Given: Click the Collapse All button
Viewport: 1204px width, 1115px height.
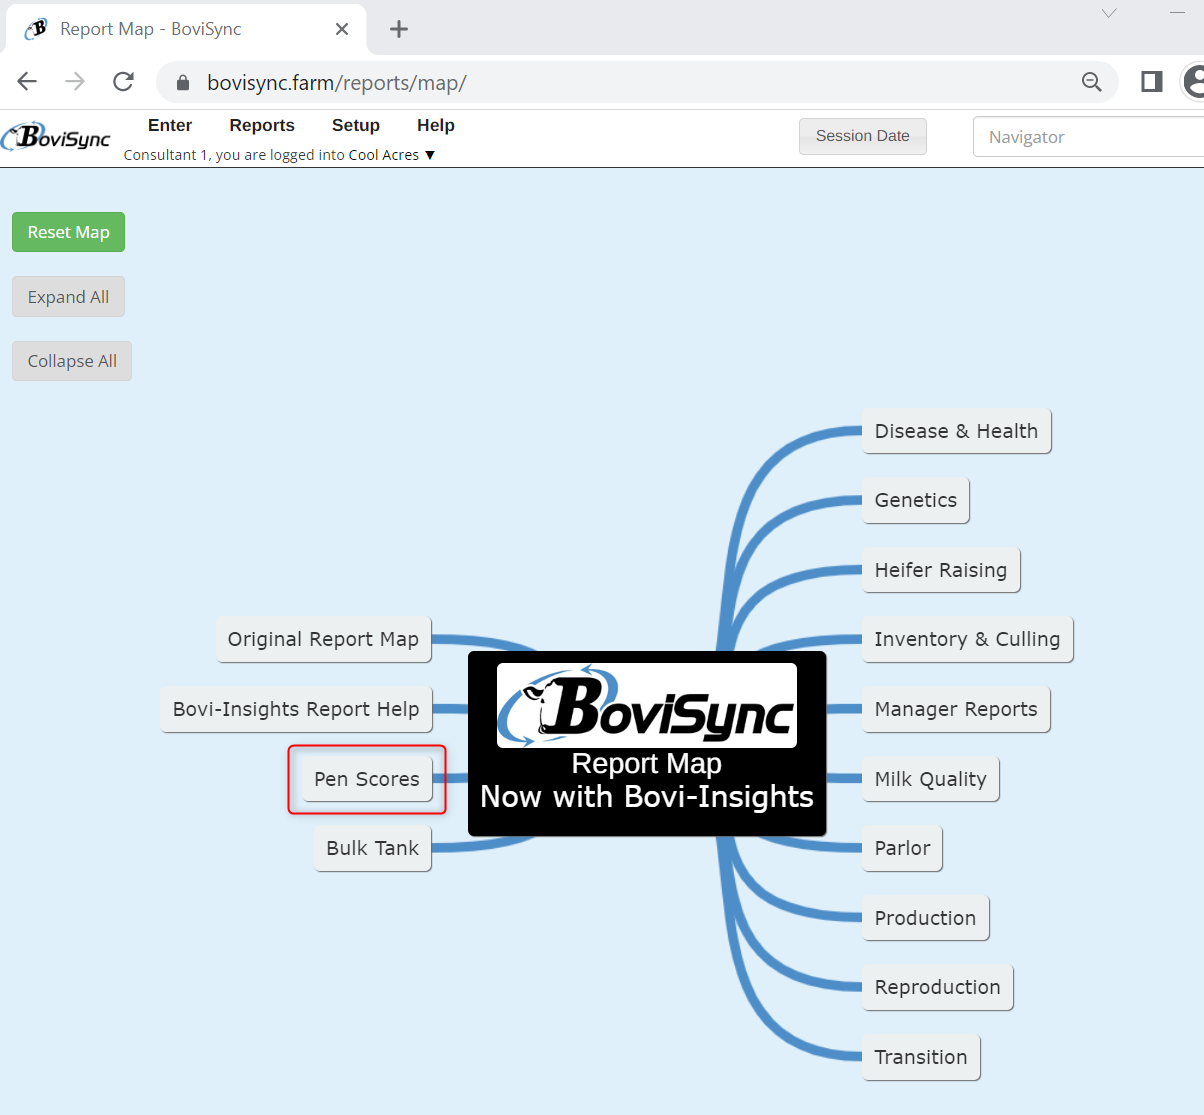Looking at the screenshot, I should point(72,361).
